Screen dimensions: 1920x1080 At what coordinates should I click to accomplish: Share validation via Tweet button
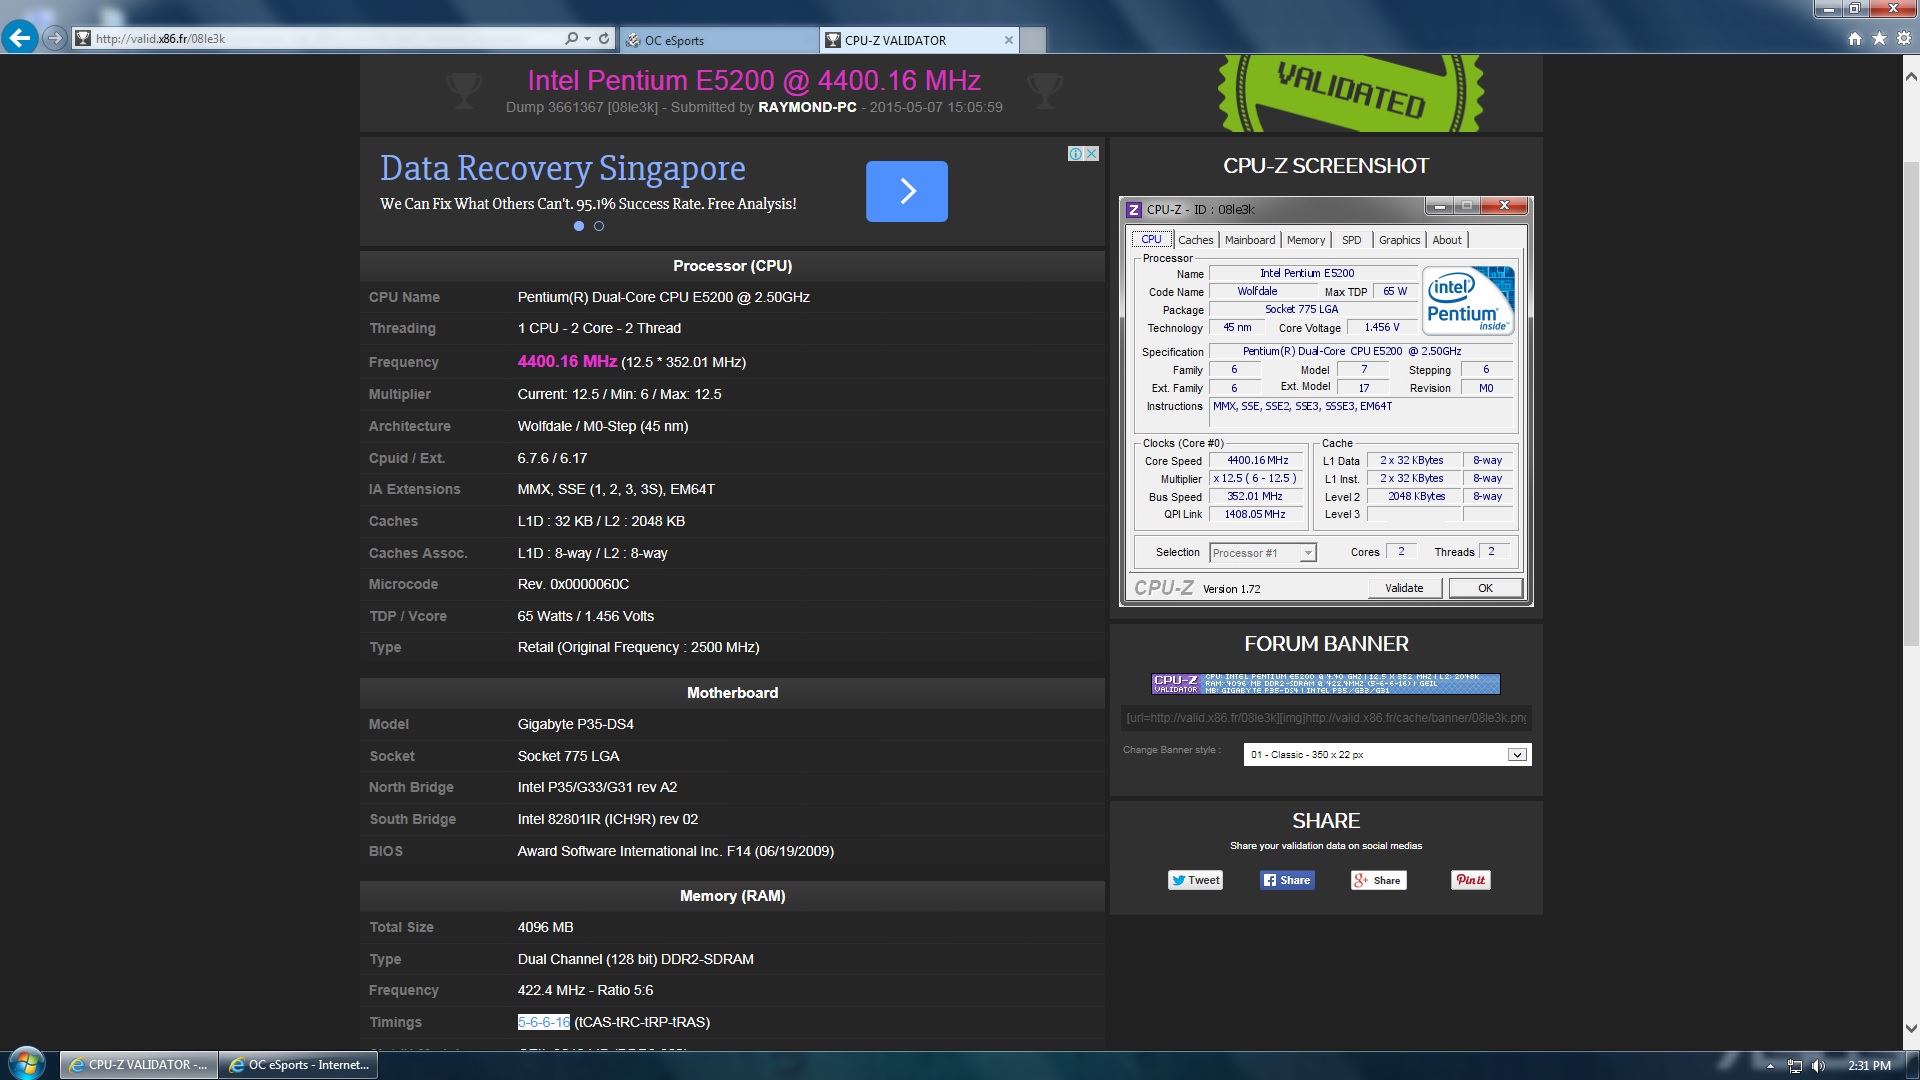(1196, 880)
